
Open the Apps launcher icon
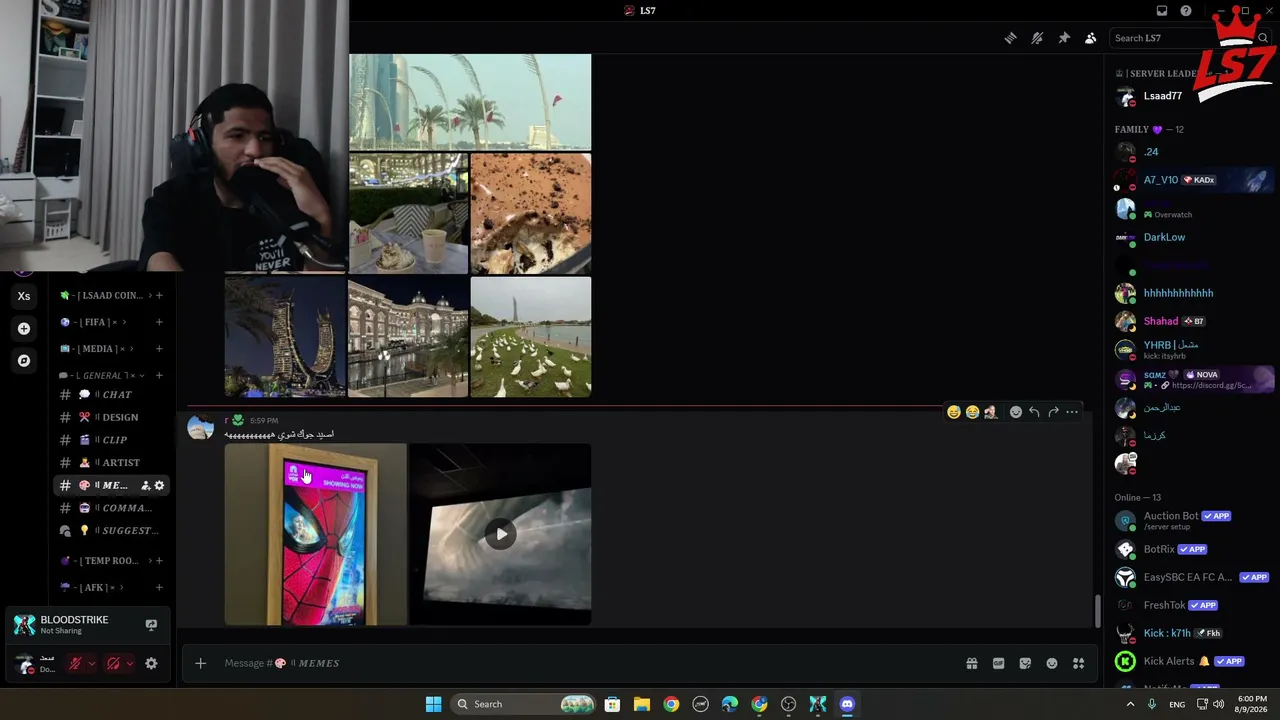point(1079,663)
